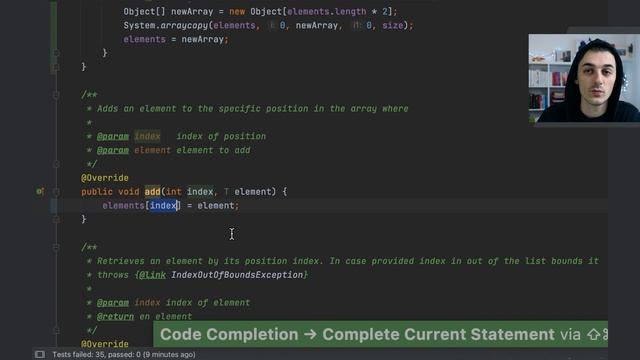
Task: Click the '@return' Javadoc tag
Action: pyautogui.click(x=115, y=316)
